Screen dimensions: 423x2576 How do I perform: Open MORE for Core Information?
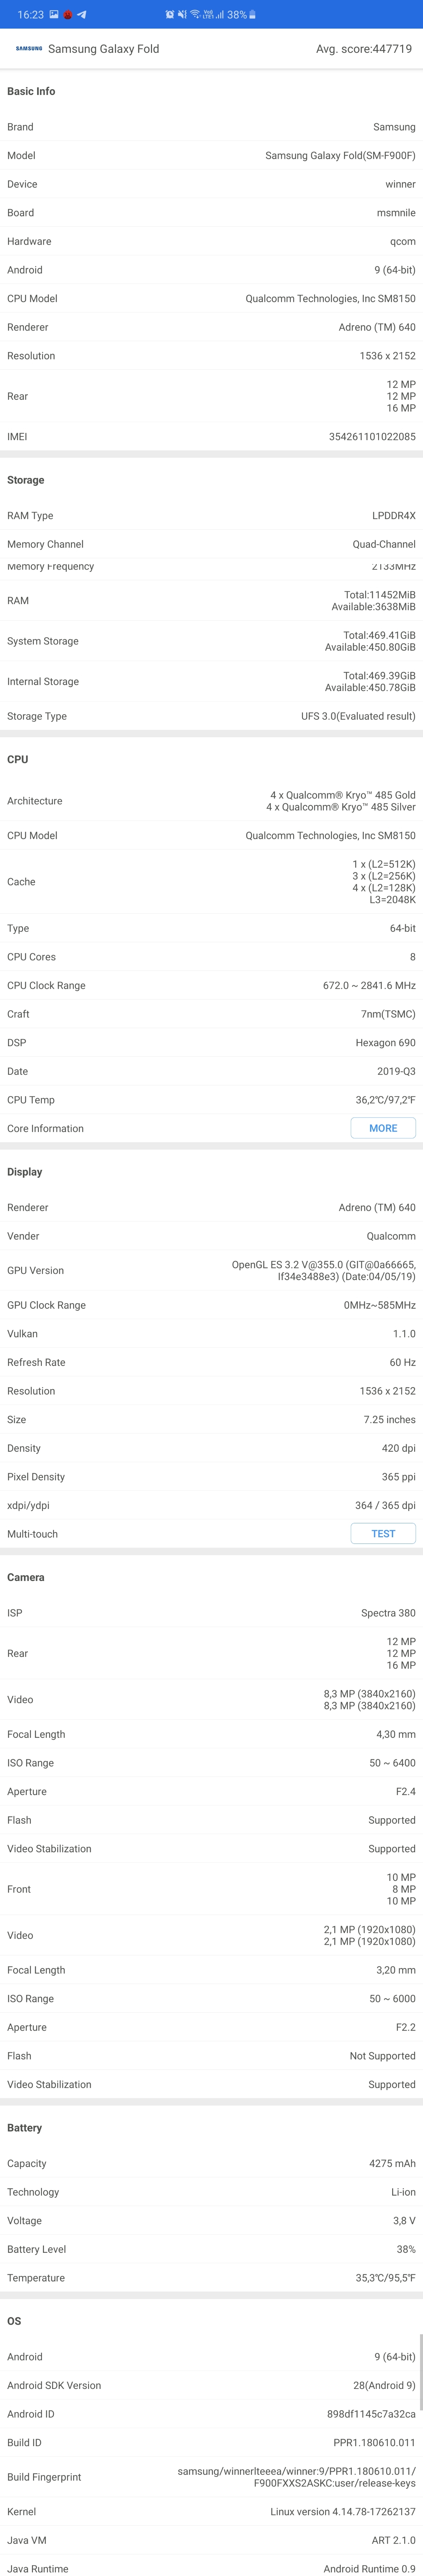pos(383,1128)
